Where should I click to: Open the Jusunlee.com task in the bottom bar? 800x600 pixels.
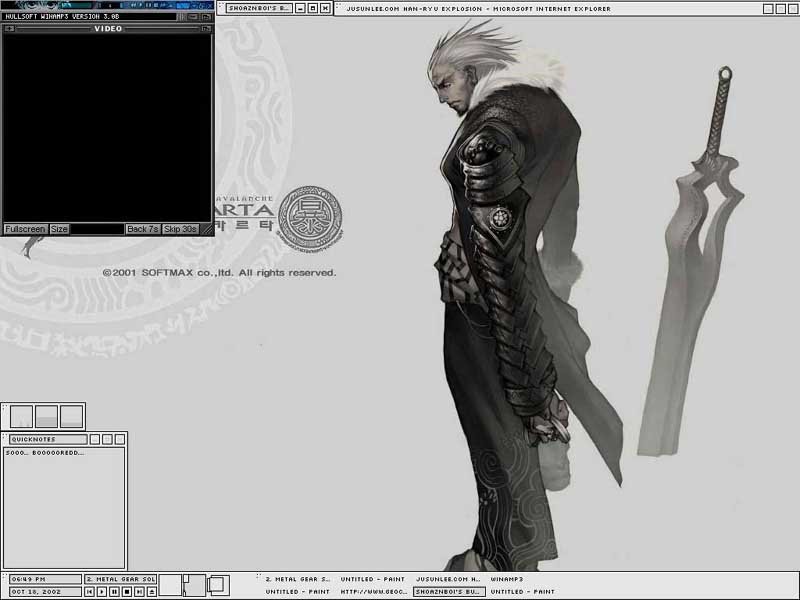pyautogui.click(x=447, y=579)
